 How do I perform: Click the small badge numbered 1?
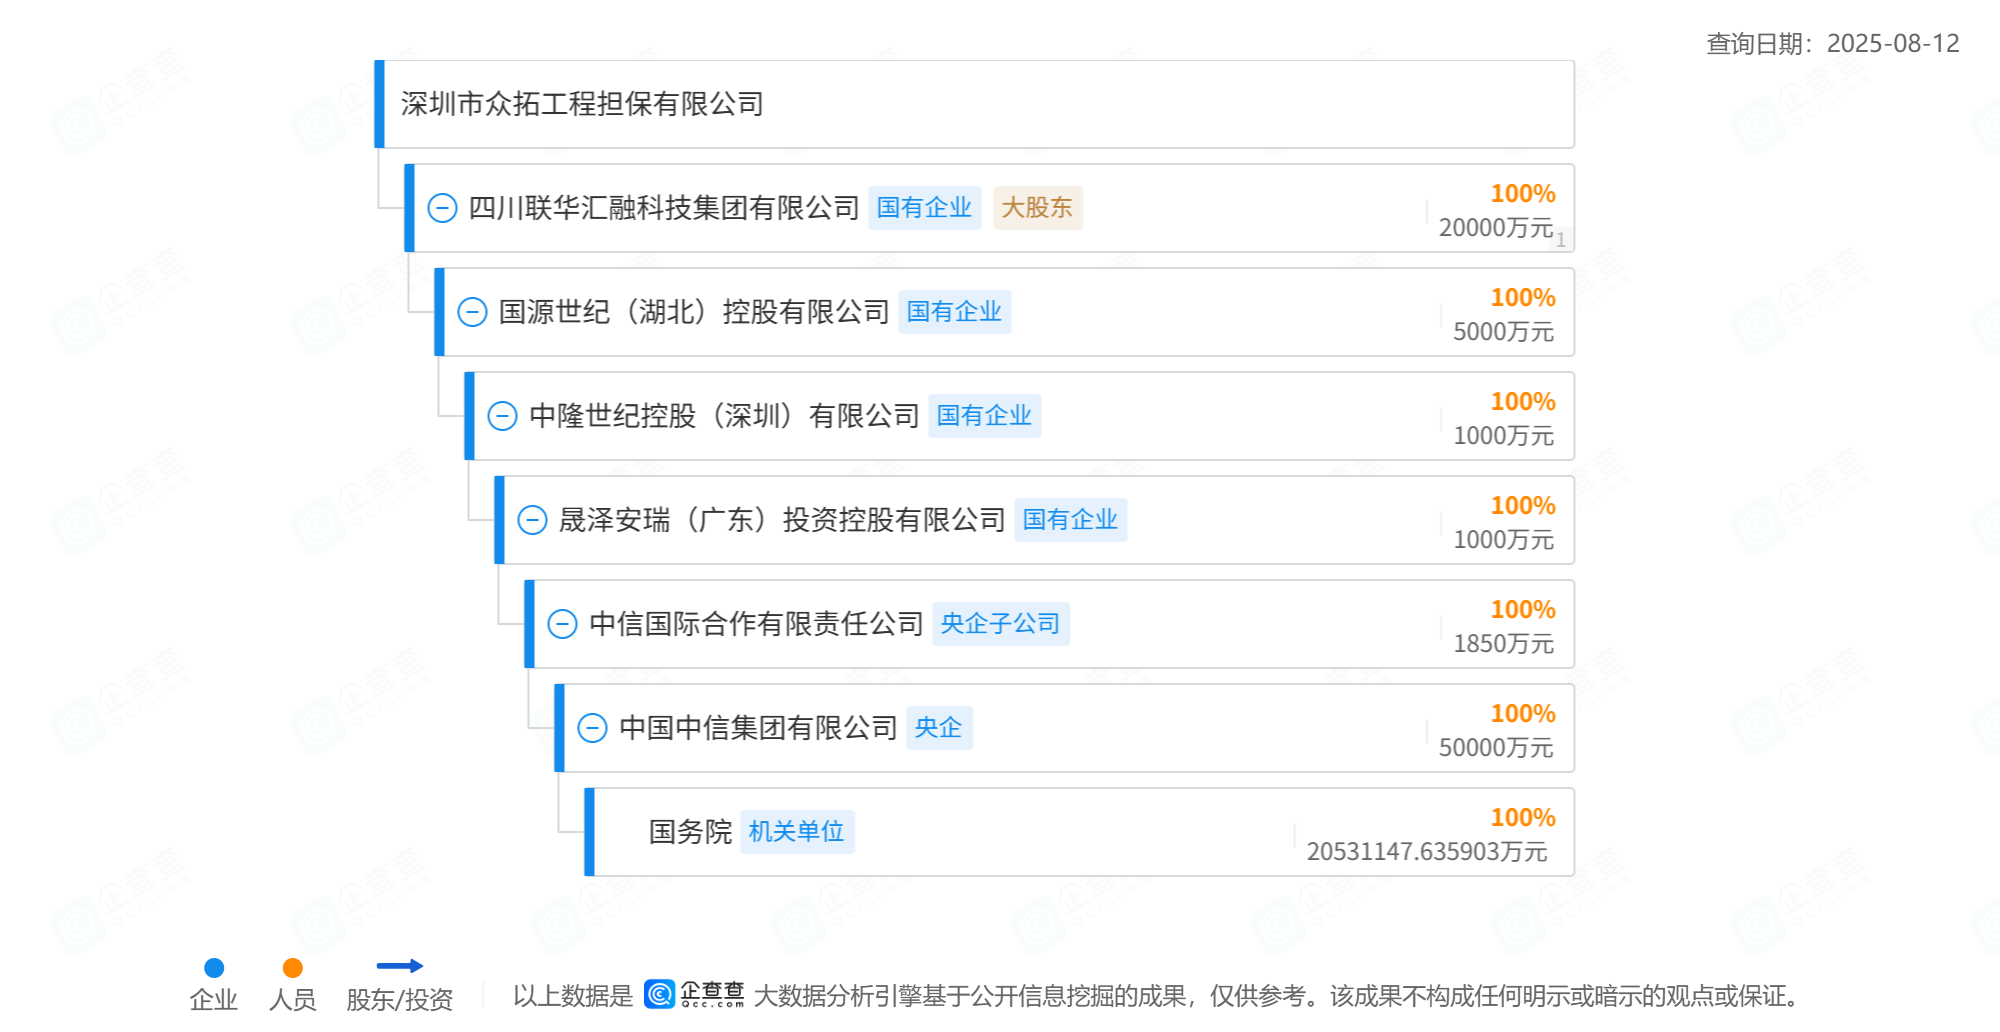(x=1561, y=240)
